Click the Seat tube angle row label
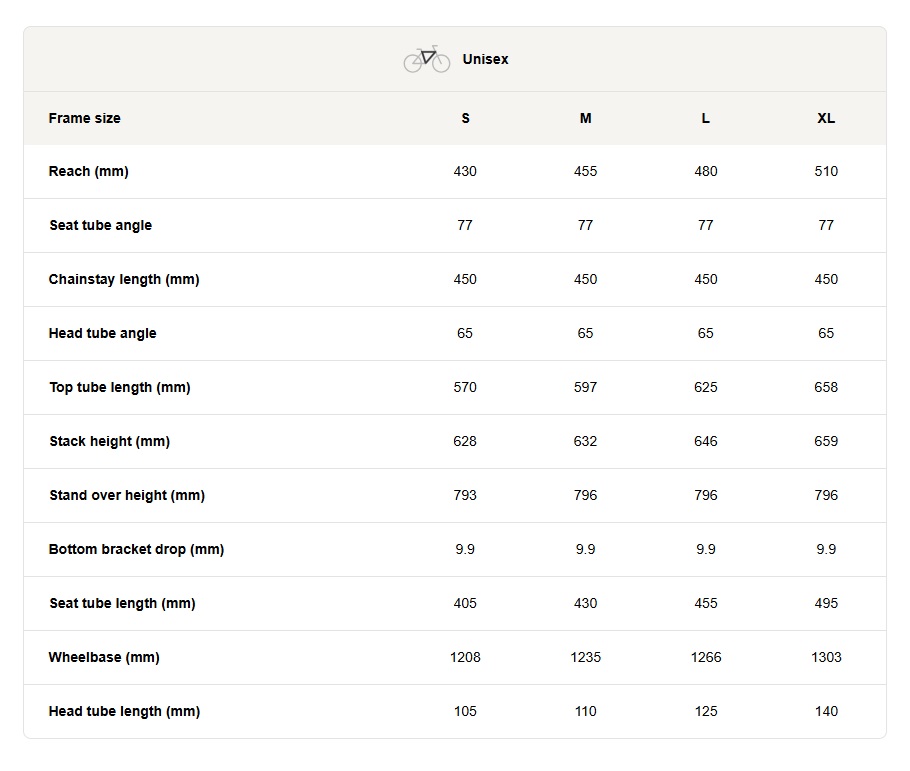 [x=100, y=225]
